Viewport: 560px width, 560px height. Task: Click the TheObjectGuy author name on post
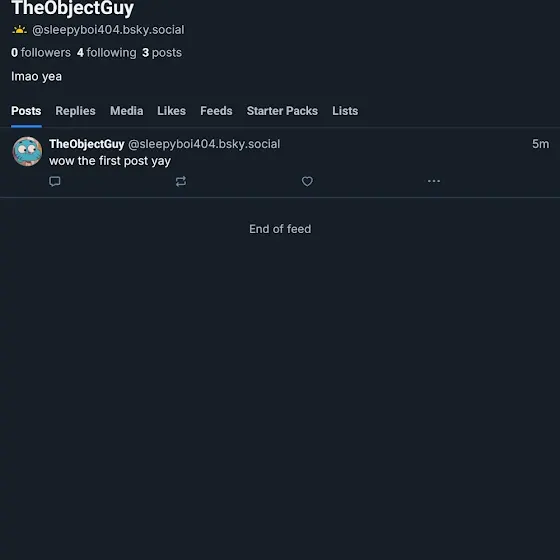[87, 144]
